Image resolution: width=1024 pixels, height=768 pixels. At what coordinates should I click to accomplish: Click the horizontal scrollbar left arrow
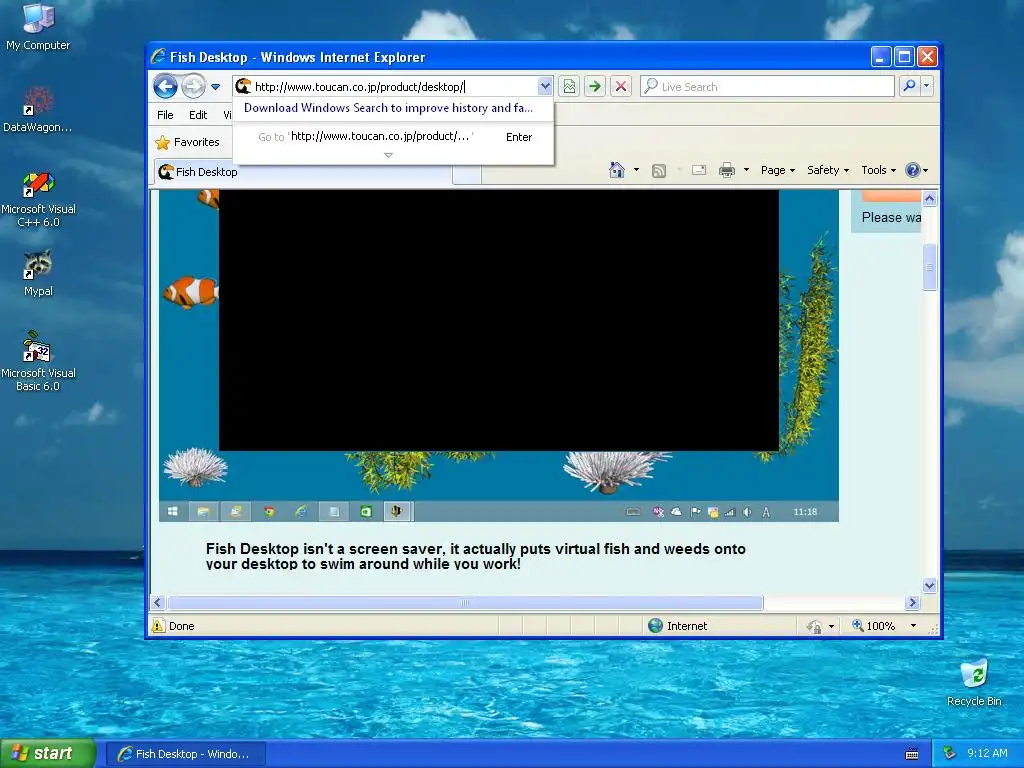coord(157,602)
